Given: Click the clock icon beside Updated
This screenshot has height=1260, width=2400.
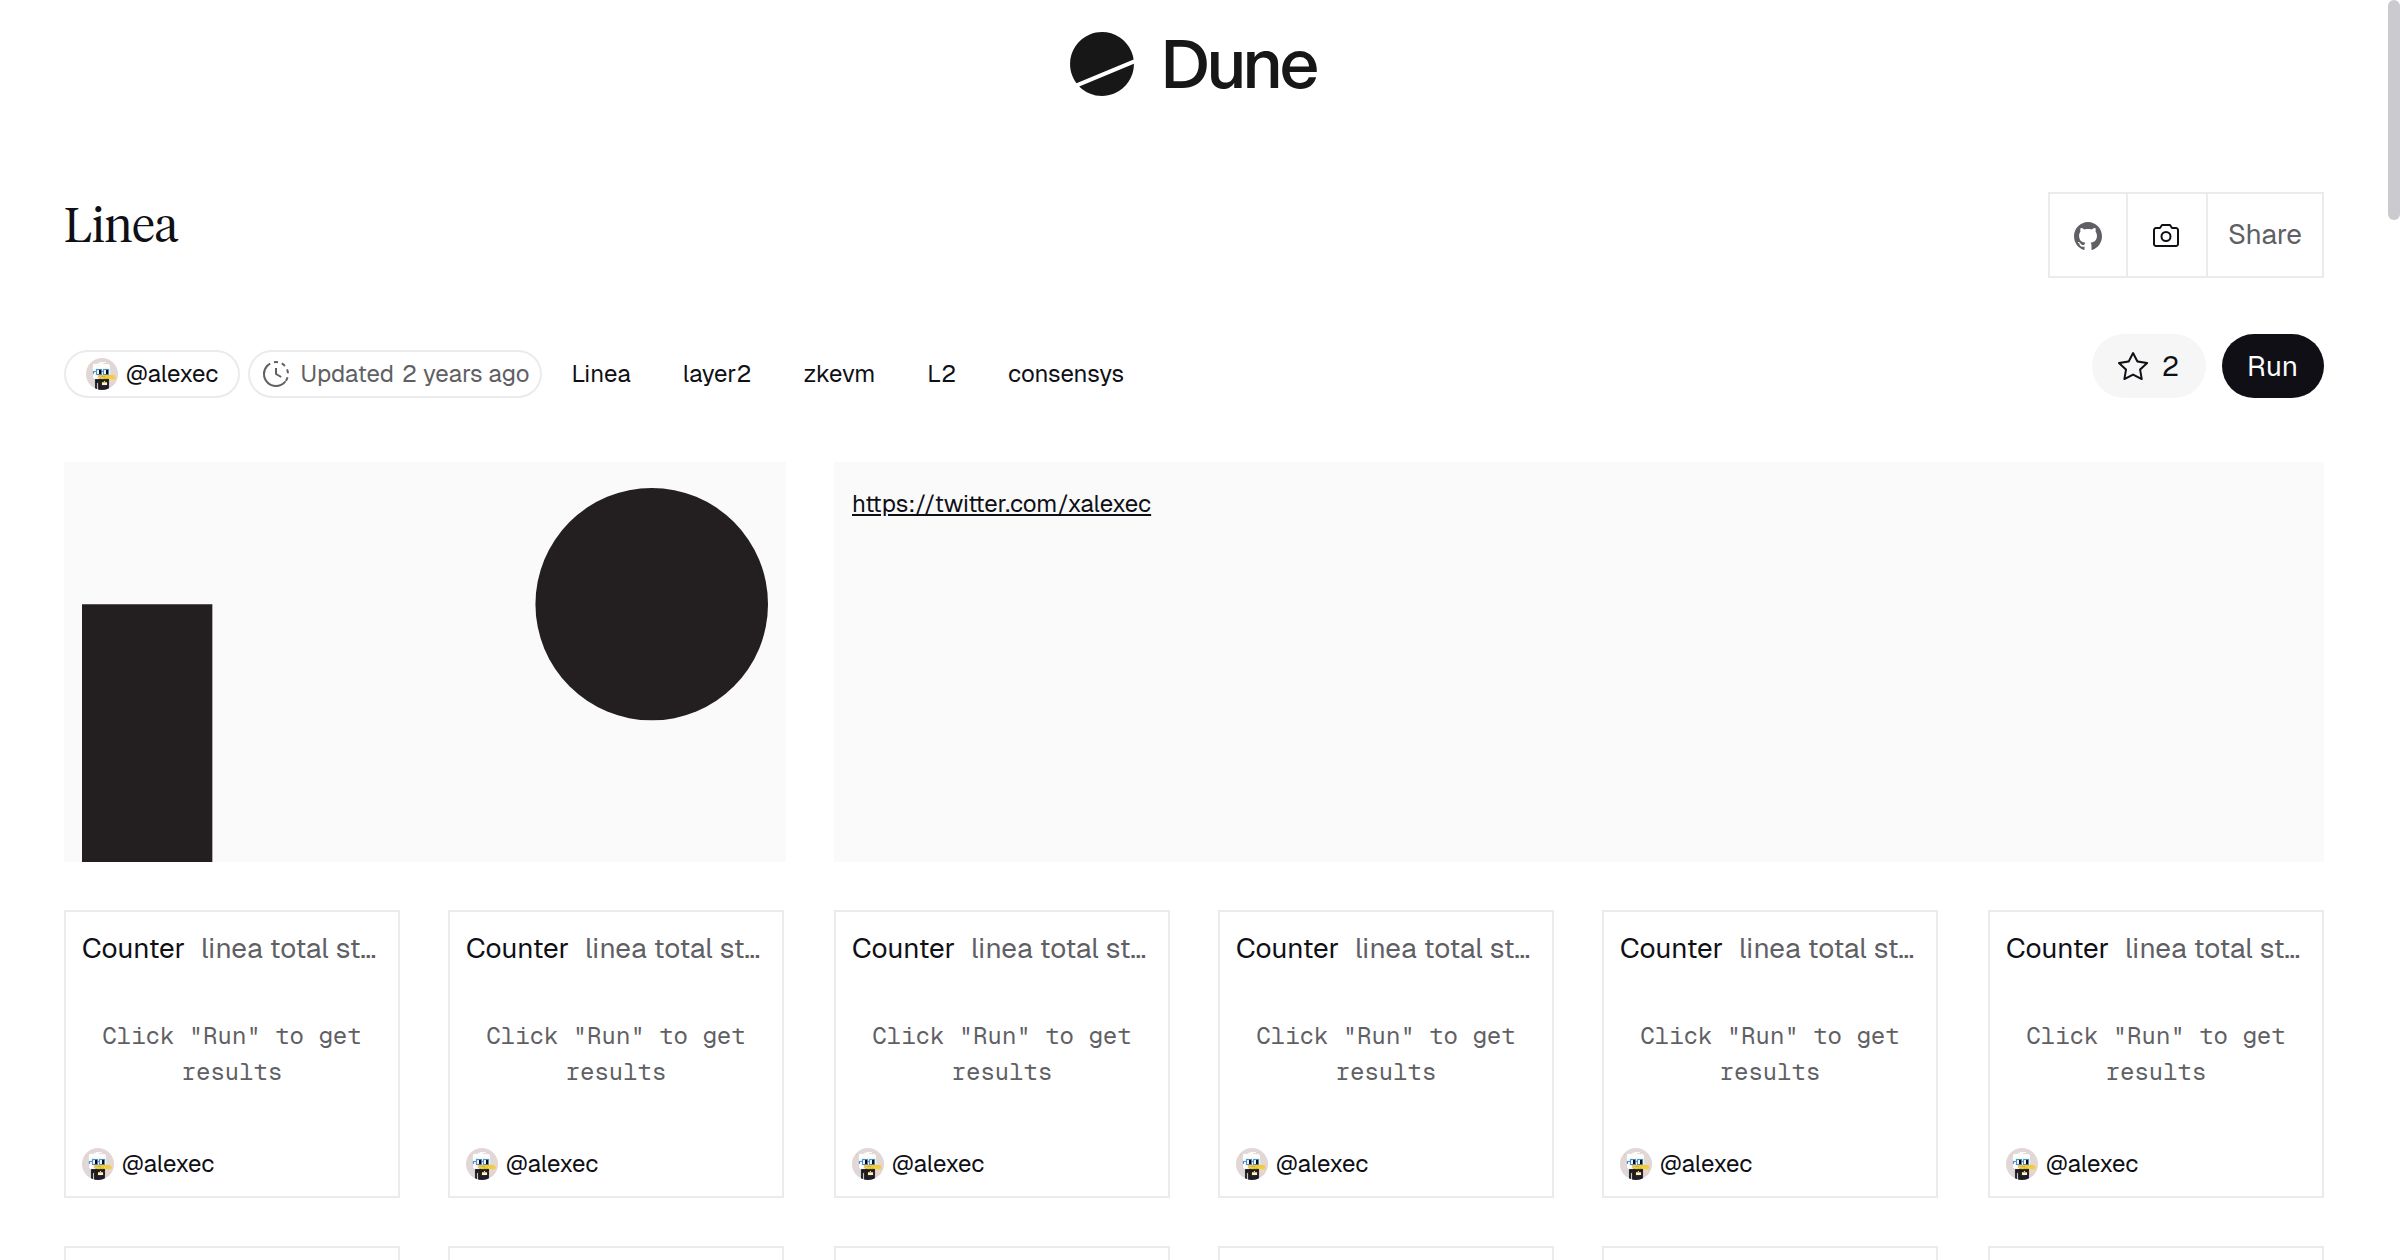Looking at the screenshot, I should click(x=276, y=374).
